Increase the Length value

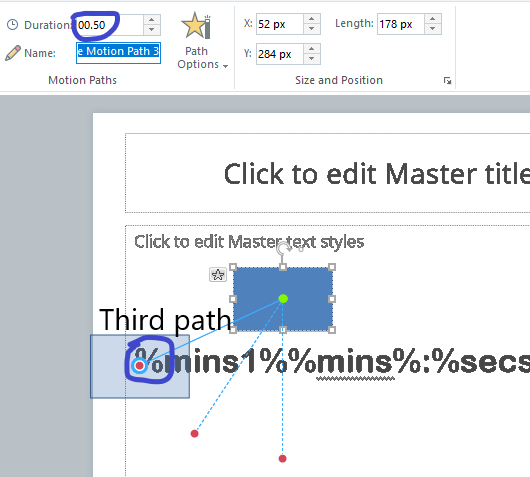(x=433, y=19)
